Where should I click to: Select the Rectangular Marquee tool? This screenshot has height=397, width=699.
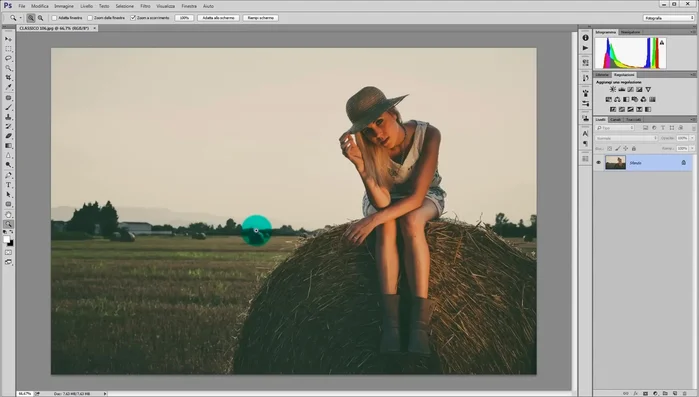8,49
